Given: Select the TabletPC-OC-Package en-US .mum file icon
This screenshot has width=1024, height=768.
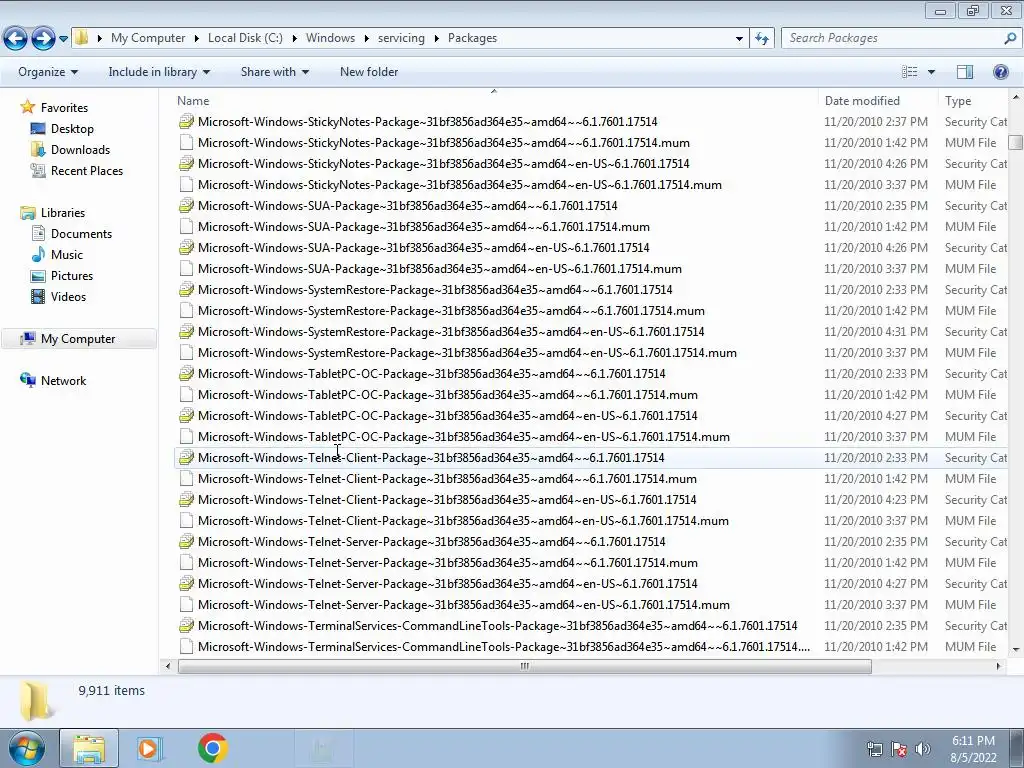Looking at the screenshot, I should coord(186,436).
